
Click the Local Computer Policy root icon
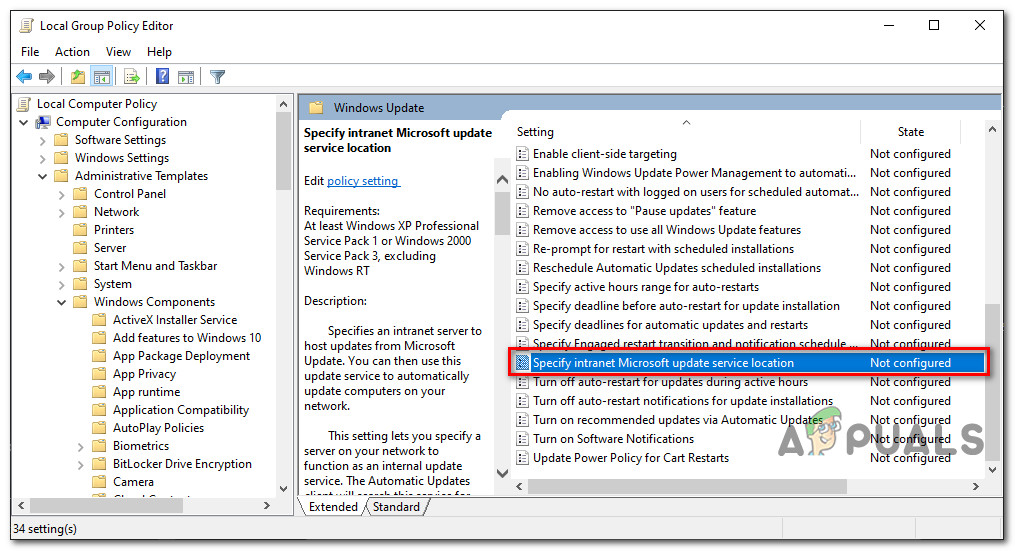tap(24, 104)
